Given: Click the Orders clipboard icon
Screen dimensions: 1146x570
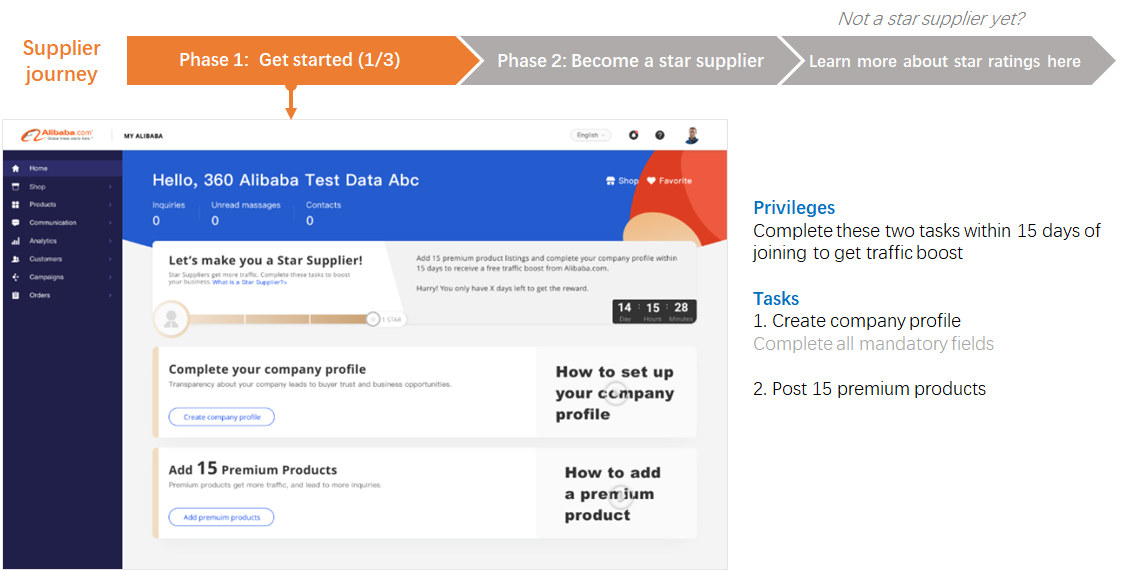Looking at the screenshot, I should tap(15, 296).
